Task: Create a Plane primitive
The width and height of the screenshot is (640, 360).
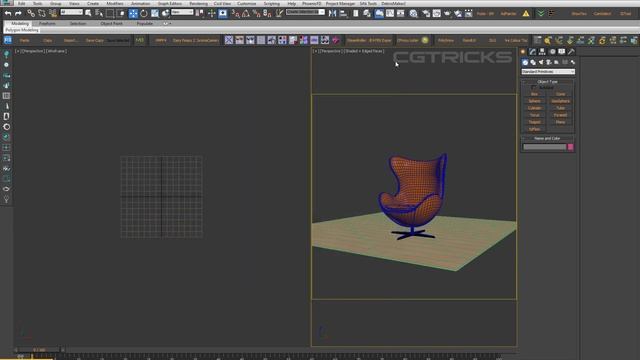Action: point(560,122)
